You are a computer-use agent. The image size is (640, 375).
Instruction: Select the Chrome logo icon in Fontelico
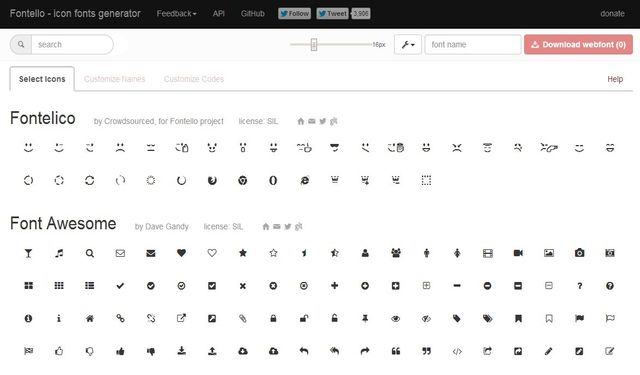[x=242, y=180]
